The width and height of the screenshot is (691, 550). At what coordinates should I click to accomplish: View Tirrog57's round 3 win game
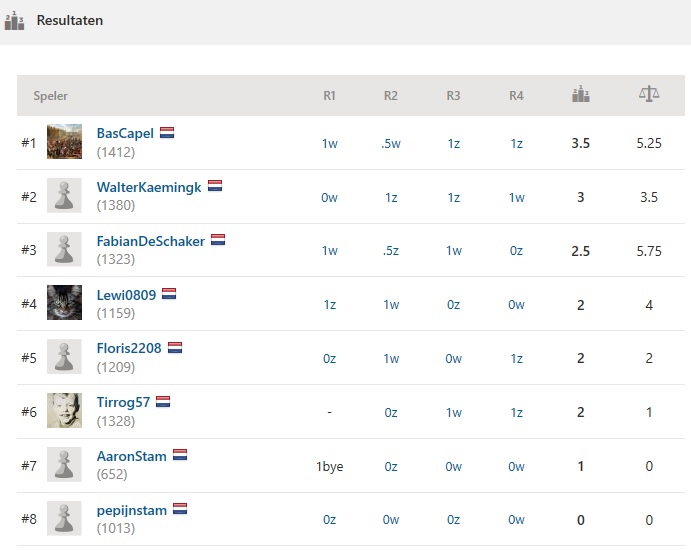point(453,412)
